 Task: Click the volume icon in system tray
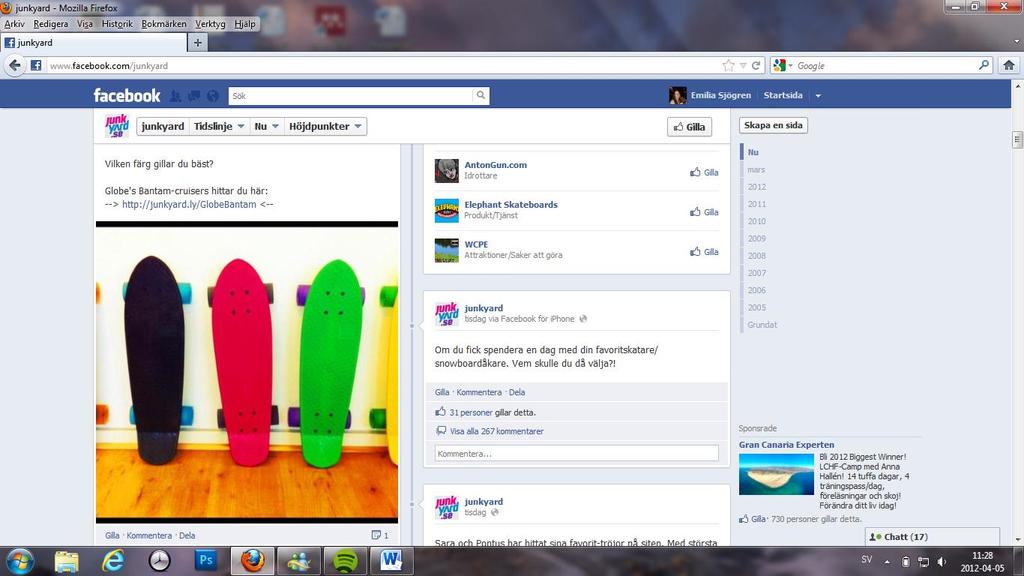click(x=941, y=561)
